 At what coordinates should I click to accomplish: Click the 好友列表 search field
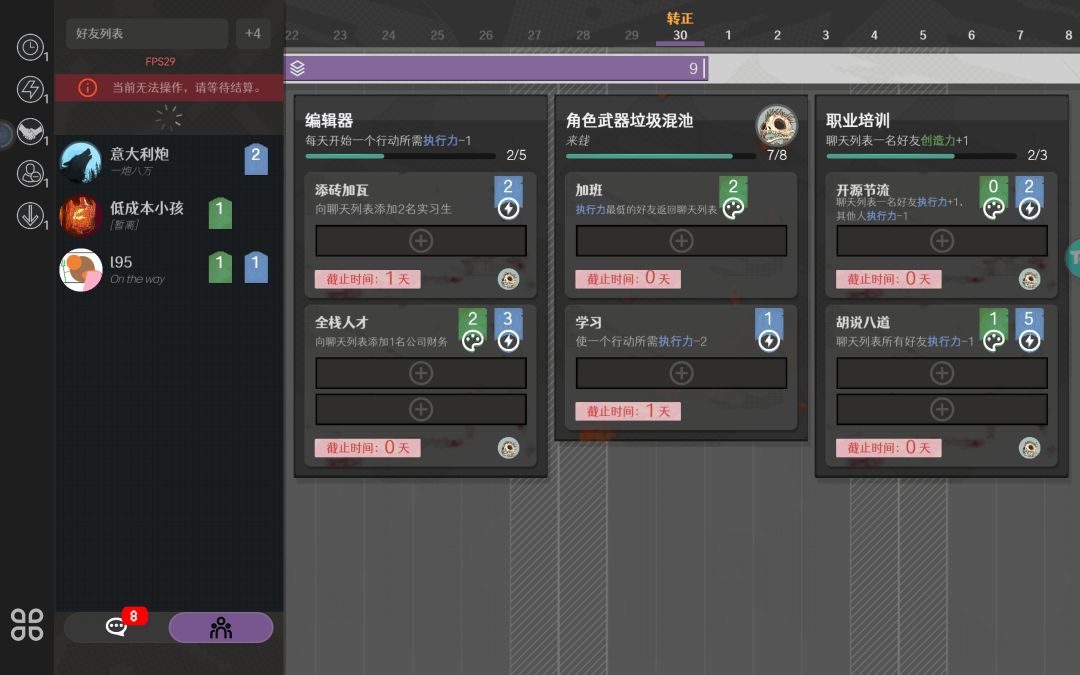(147, 34)
